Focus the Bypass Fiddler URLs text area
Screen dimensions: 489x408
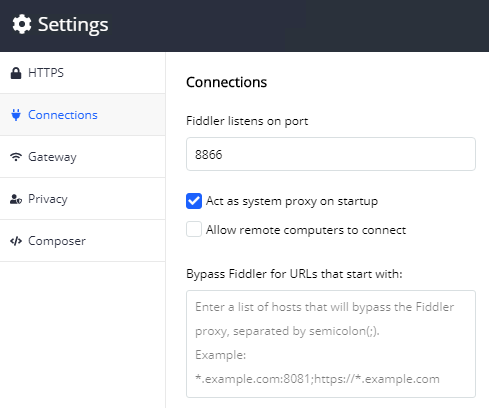(331, 344)
